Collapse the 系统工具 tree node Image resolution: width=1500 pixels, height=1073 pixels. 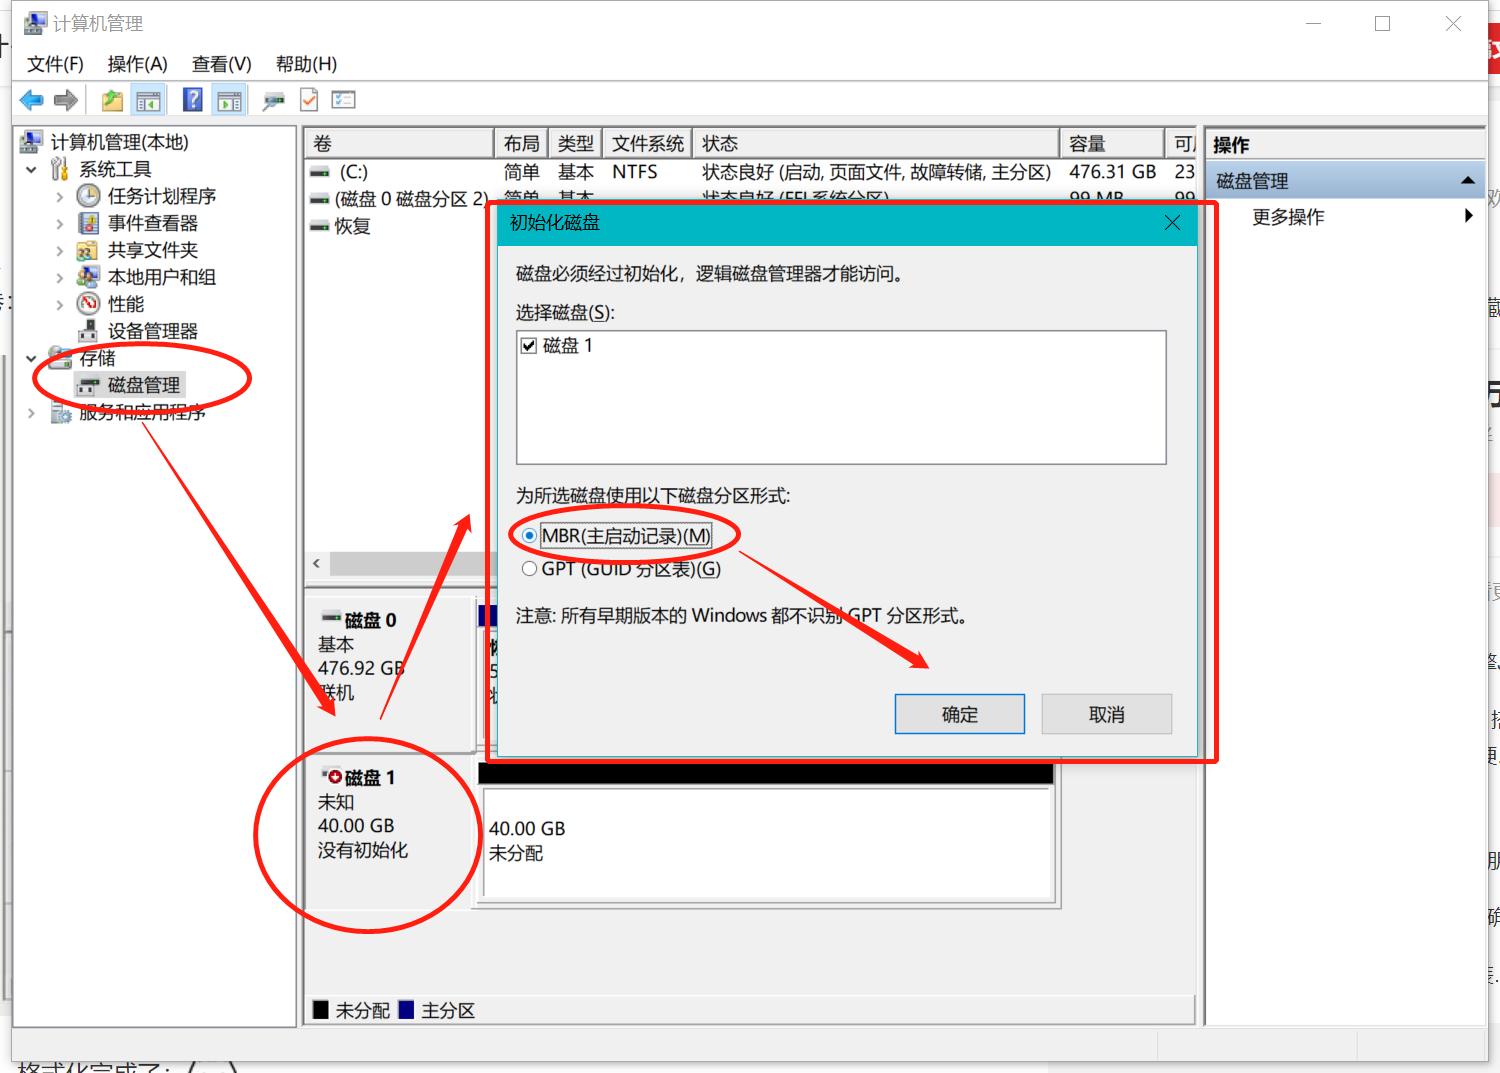coord(32,169)
